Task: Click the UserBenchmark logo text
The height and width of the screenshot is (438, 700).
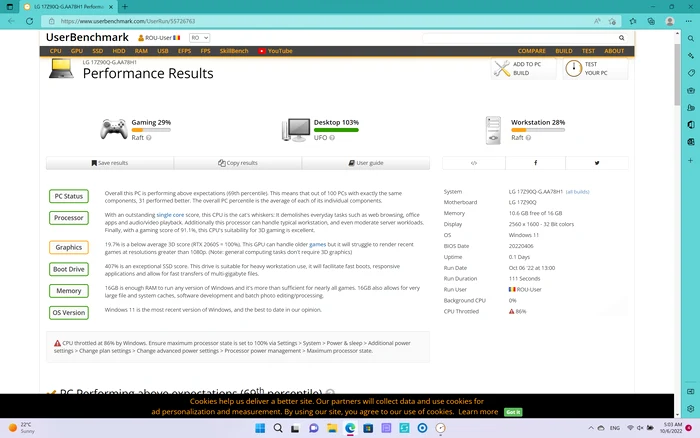Action: [87, 38]
